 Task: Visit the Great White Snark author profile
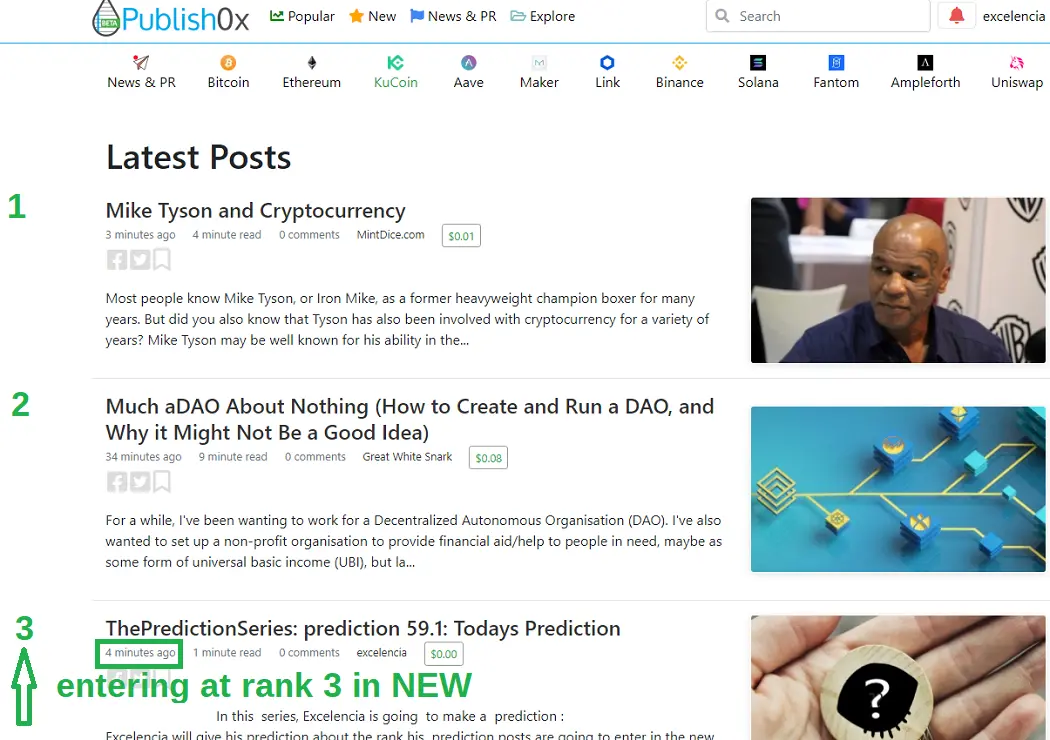pos(407,457)
